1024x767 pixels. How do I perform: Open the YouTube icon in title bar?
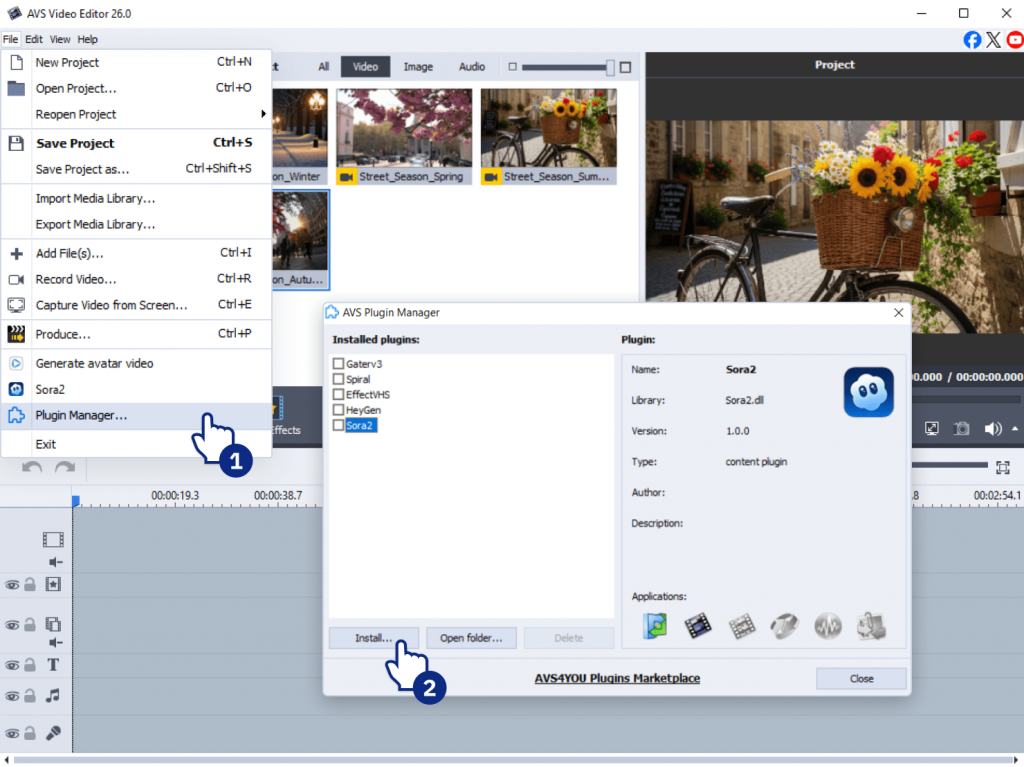click(x=1015, y=40)
